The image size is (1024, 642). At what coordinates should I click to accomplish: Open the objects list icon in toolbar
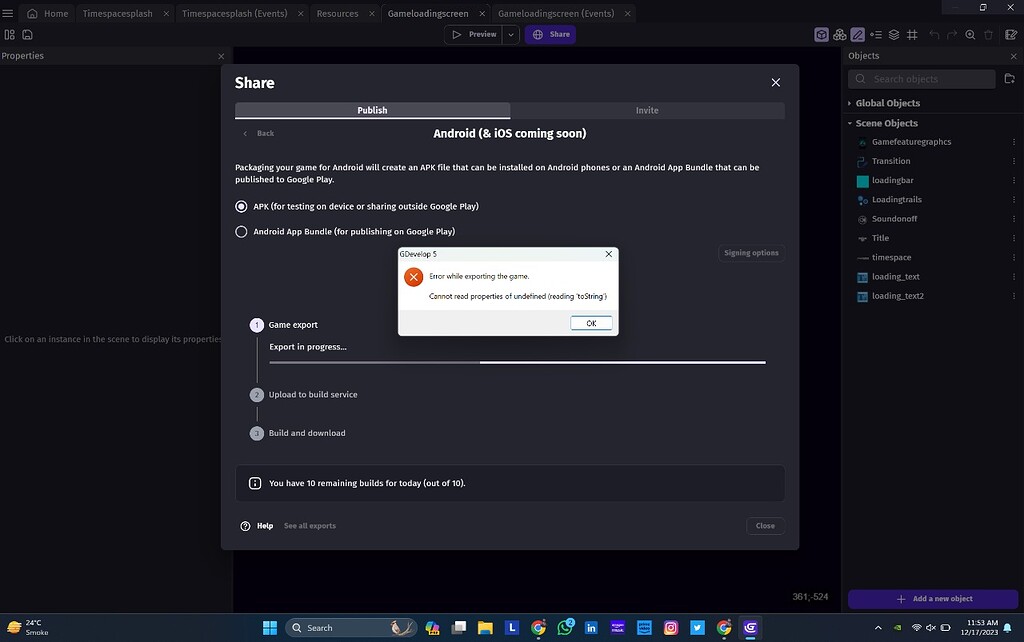click(x=876, y=34)
